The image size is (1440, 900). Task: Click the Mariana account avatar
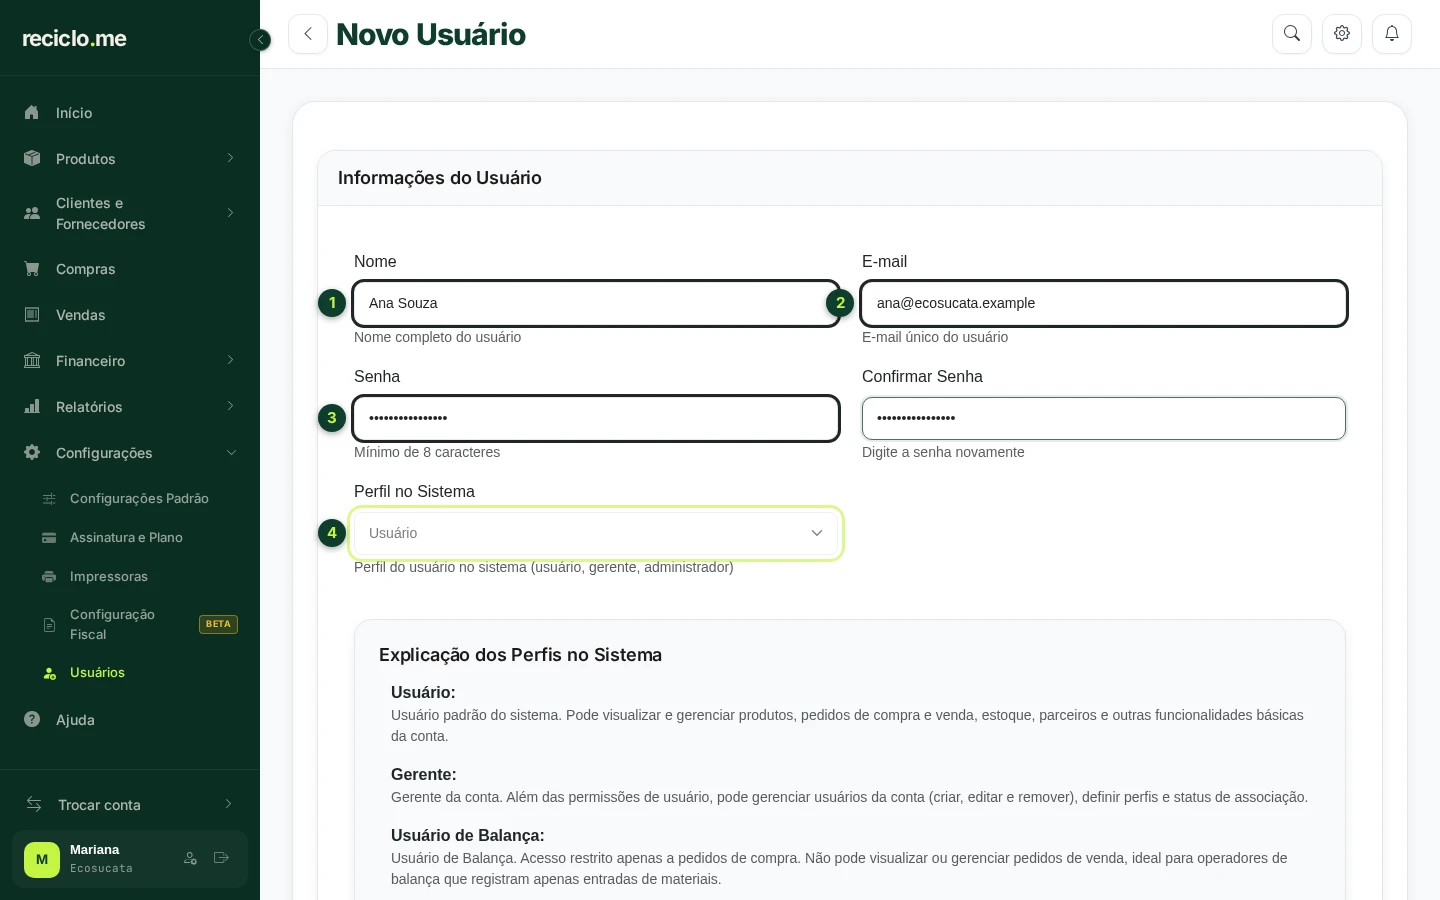42,859
